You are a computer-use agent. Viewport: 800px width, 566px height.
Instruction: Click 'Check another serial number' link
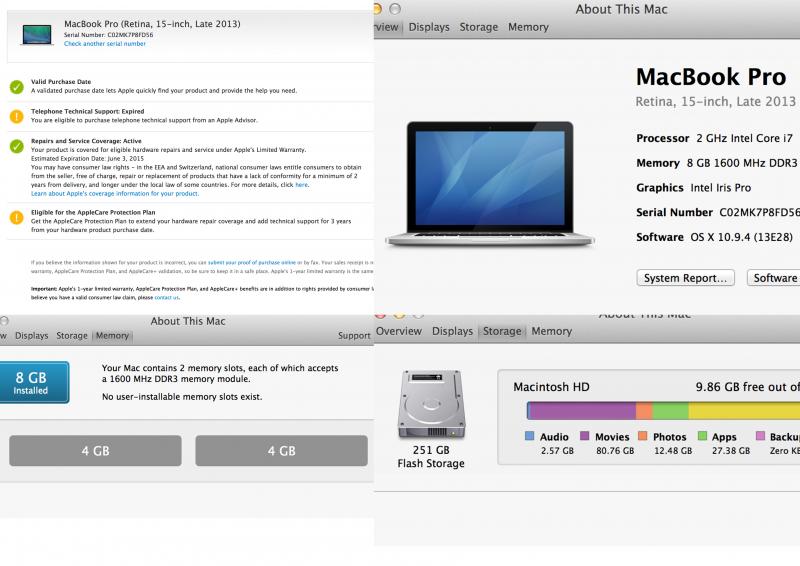point(105,44)
